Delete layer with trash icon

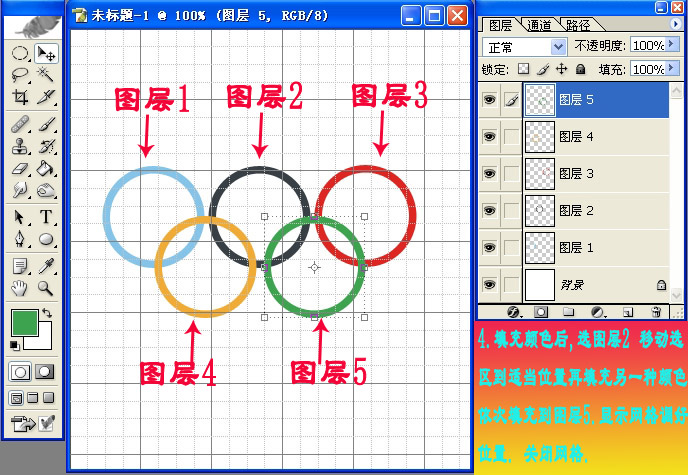(x=656, y=312)
